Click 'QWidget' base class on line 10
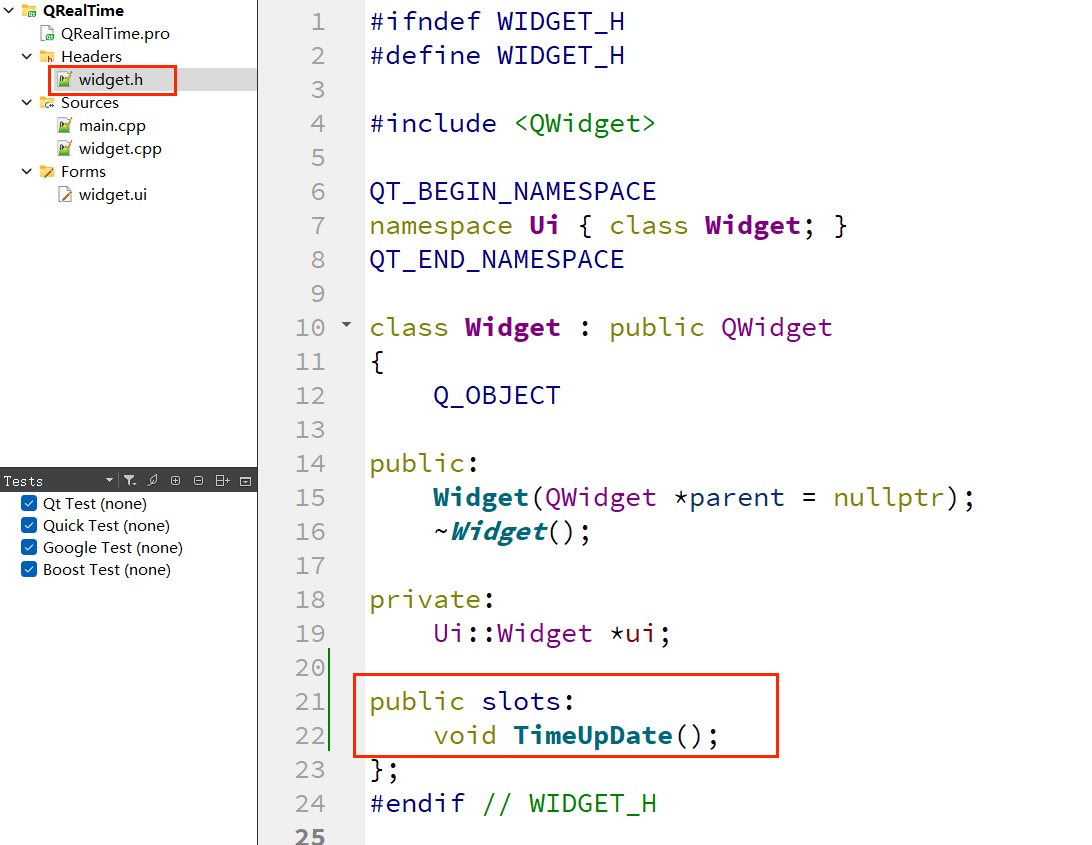1092x845 pixels. [777, 328]
